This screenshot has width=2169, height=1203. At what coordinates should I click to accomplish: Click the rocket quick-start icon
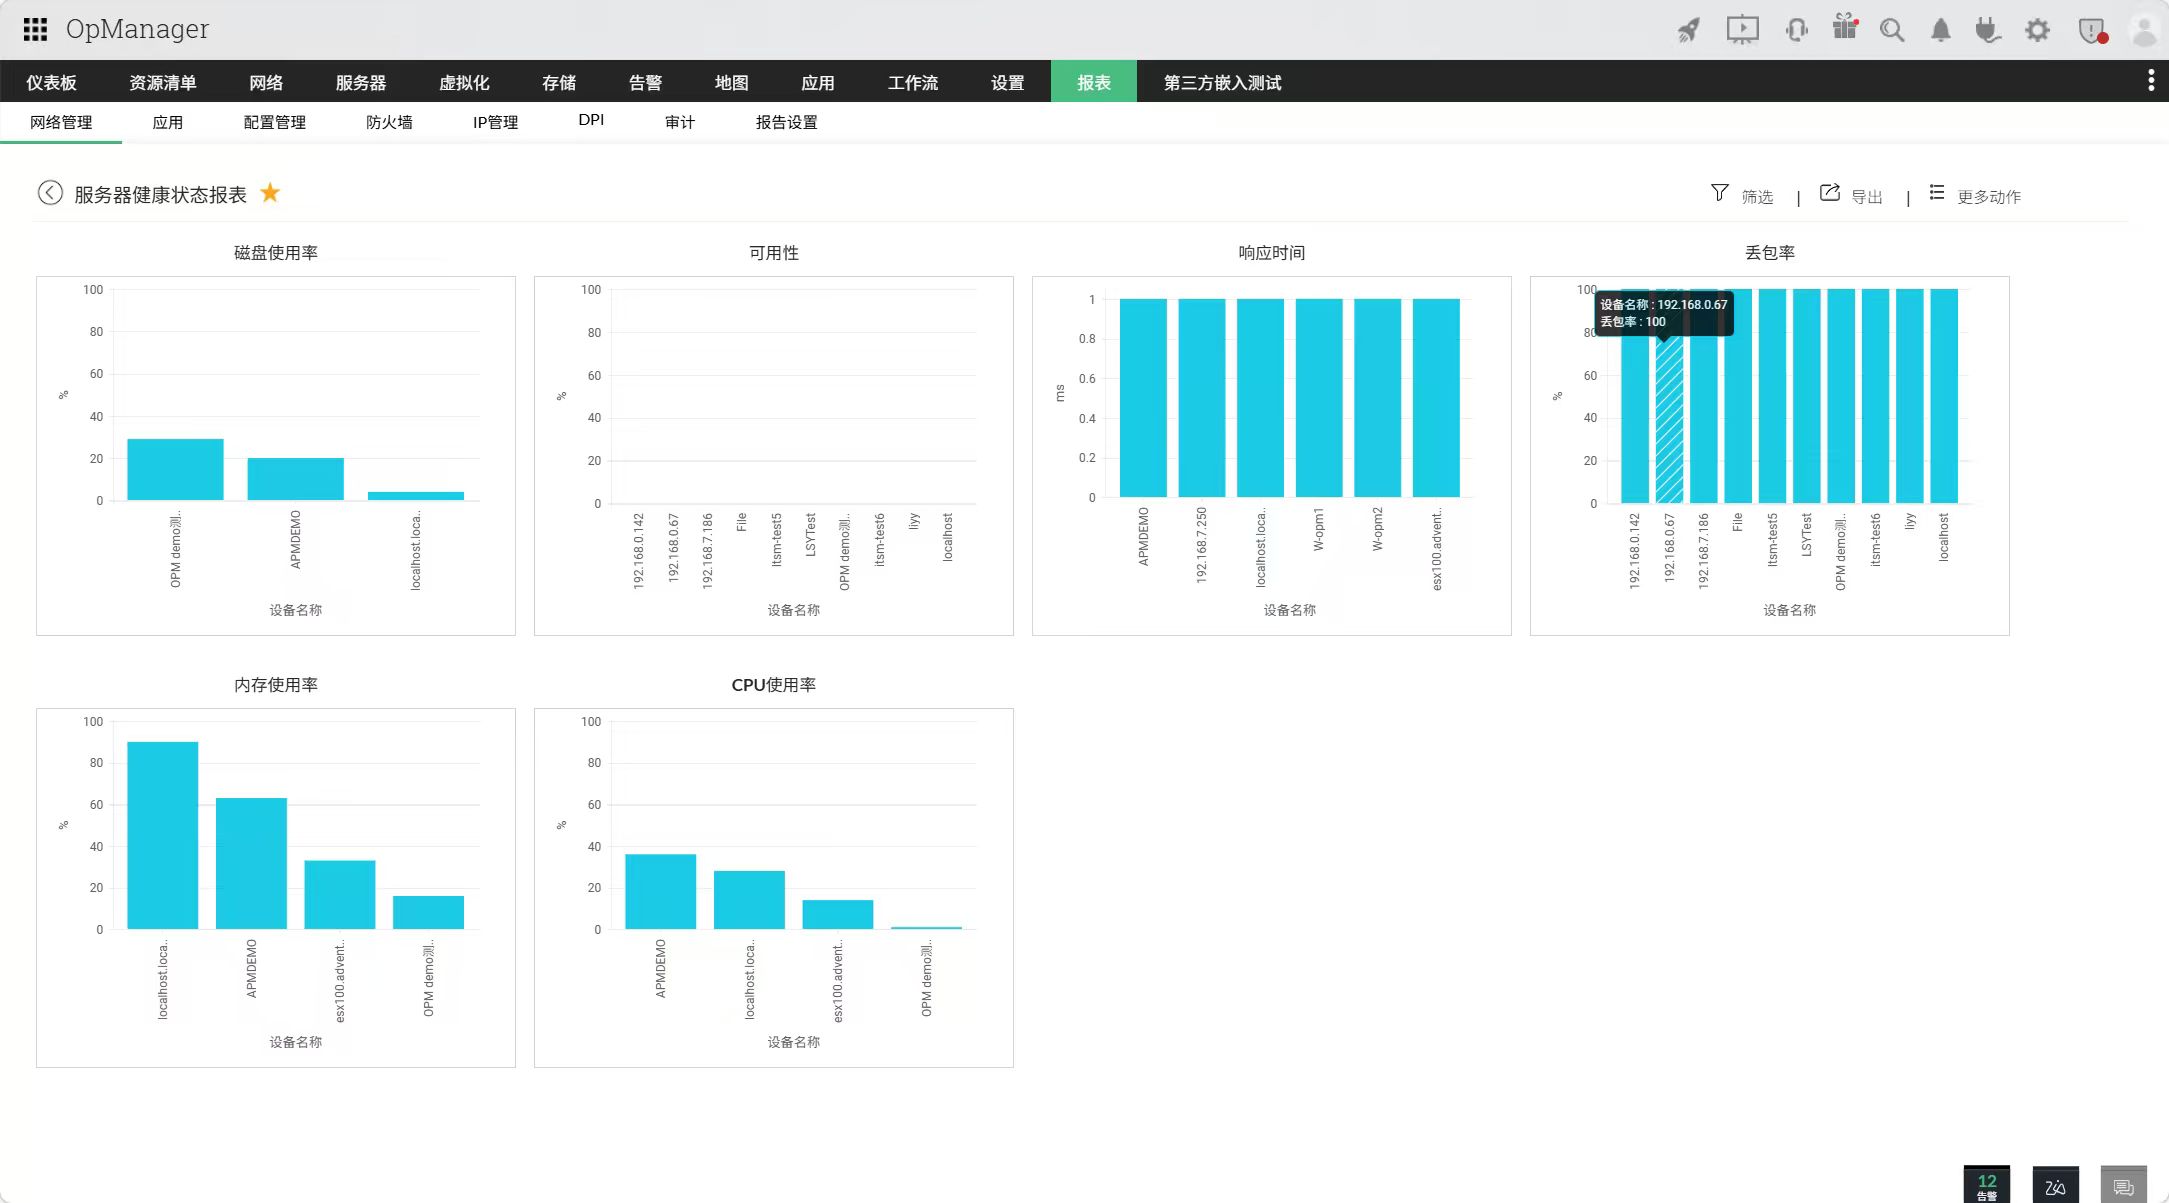[x=1688, y=30]
